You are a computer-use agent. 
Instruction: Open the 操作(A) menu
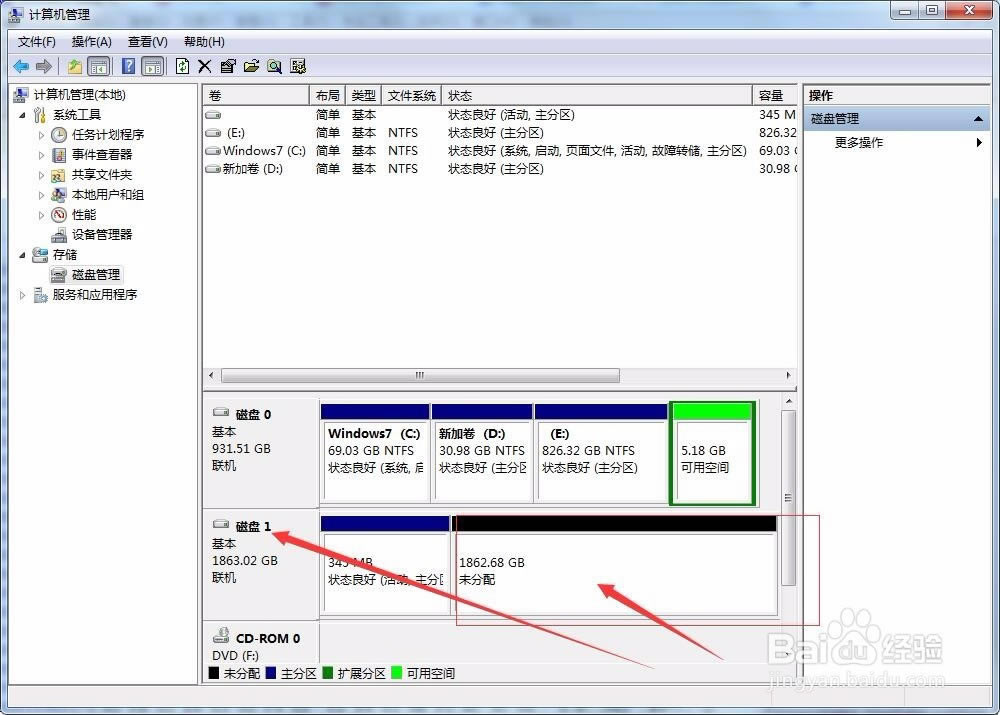tap(91, 42)
